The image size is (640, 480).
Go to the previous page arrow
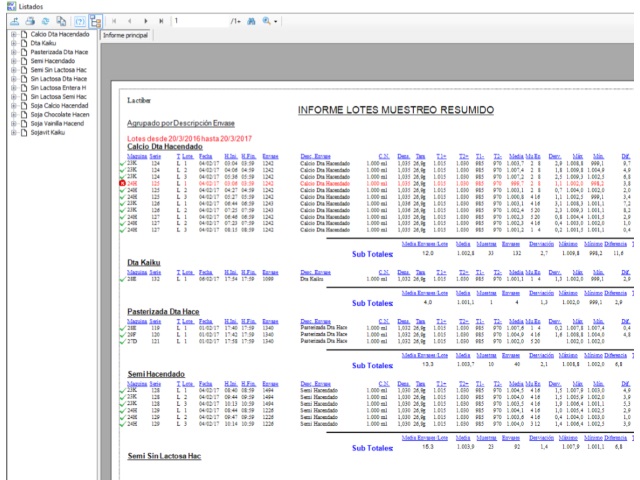(130, 21)
